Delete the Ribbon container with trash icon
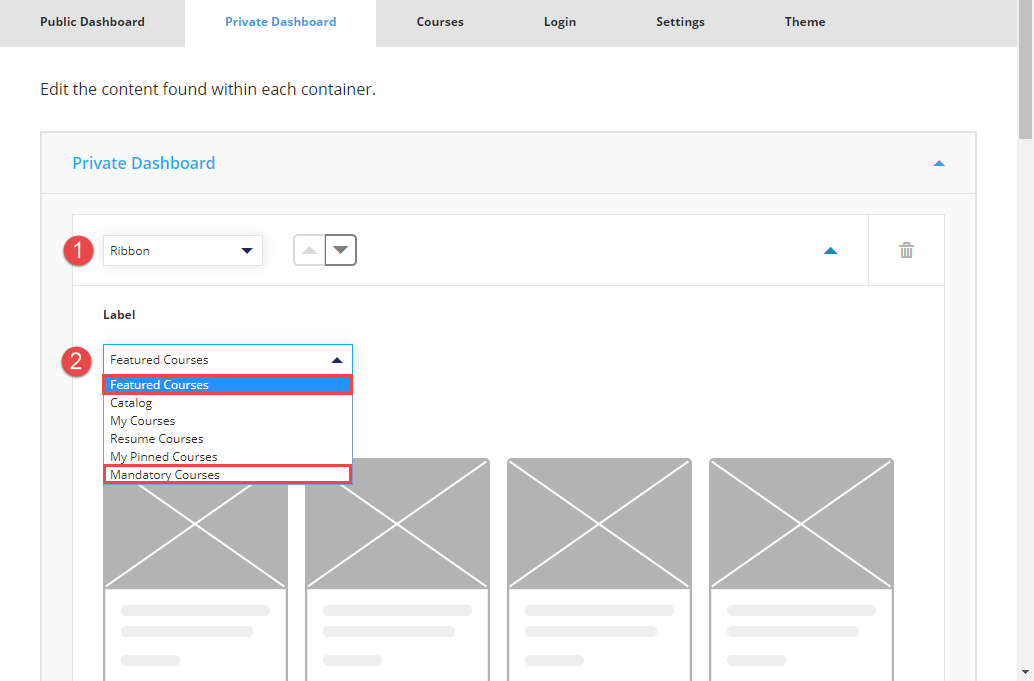Screen dimensions: 1034x681 pos(906,251)
